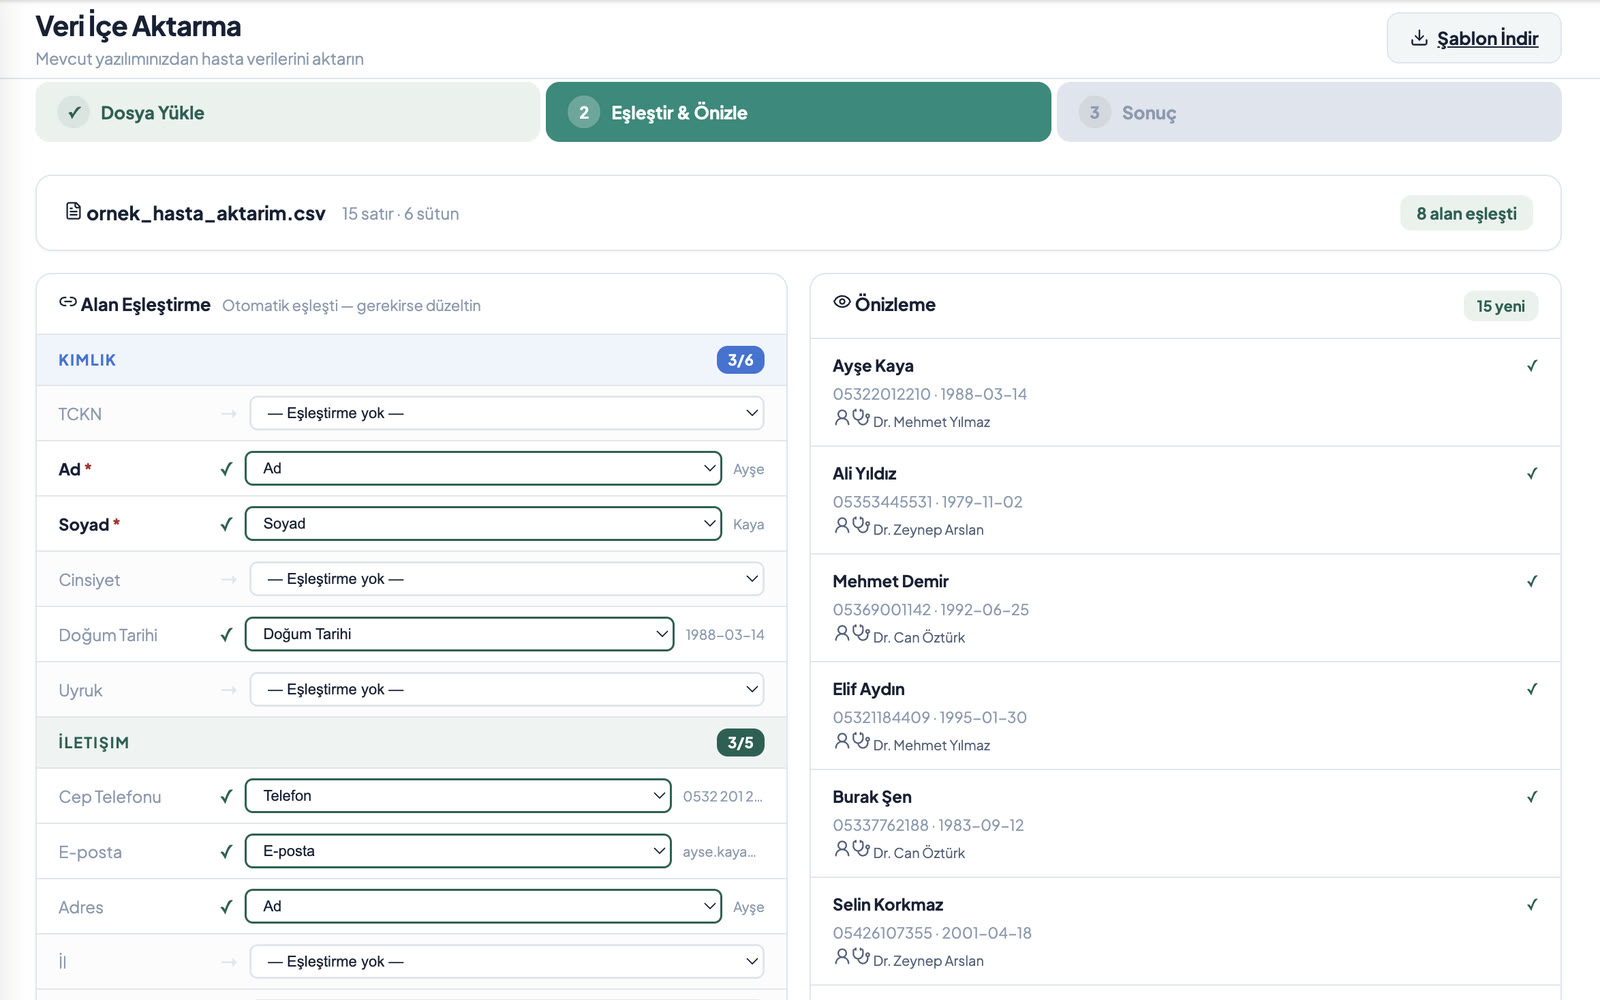The width and height of the screenshot is (1600, 1000).
Task: Click the checkmark icon on Dosya Yükle step
Action: [x=73, y=112]
